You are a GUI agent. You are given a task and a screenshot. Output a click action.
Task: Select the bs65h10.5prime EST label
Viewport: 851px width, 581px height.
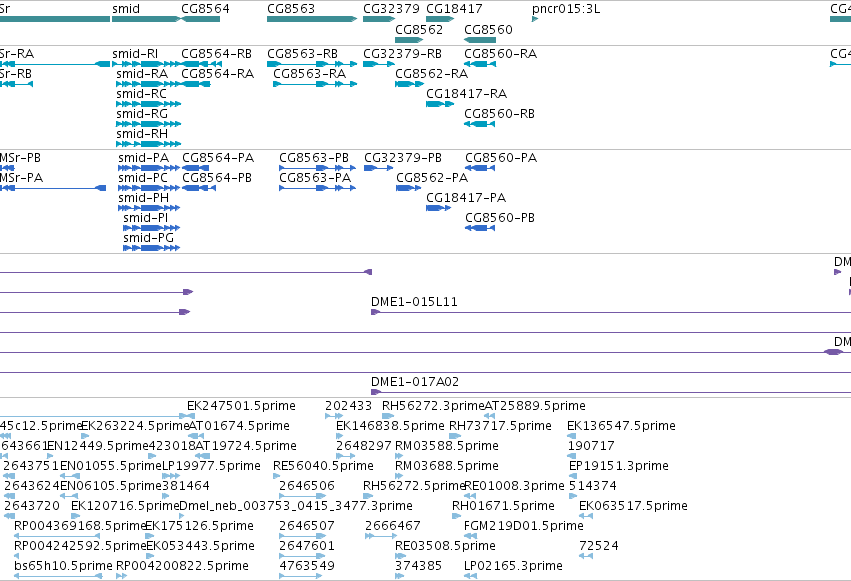[63, 566]
